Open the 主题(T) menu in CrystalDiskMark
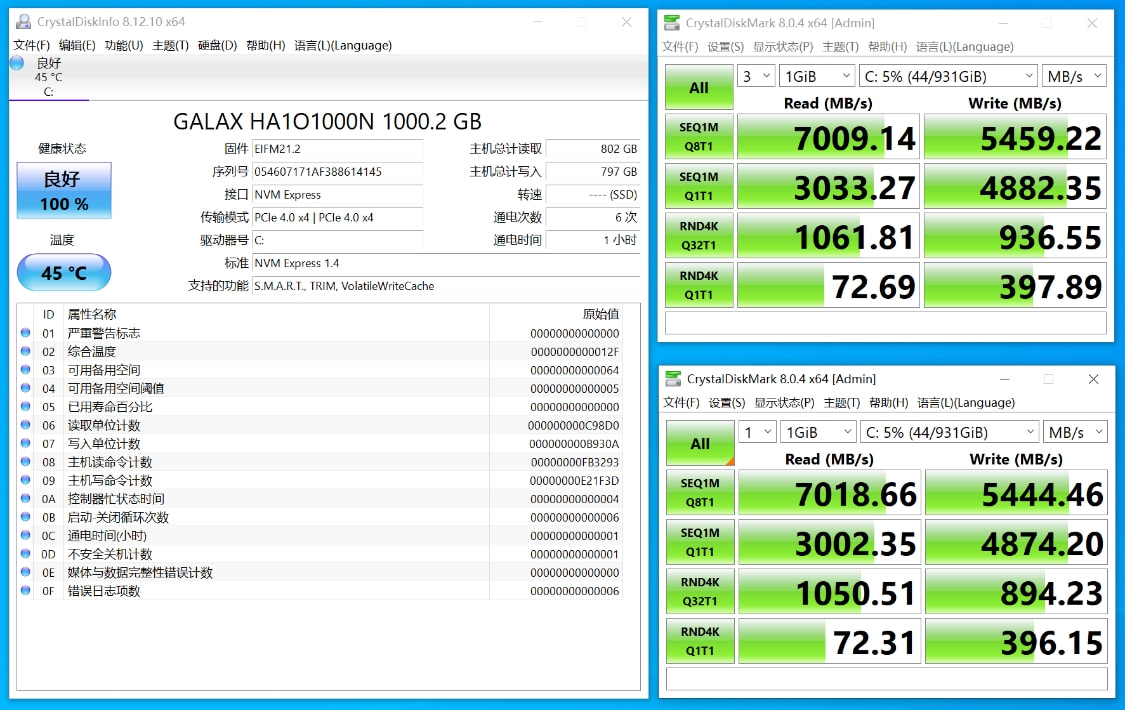Viewport: 1125px width, 710px height. pos(839,46)
